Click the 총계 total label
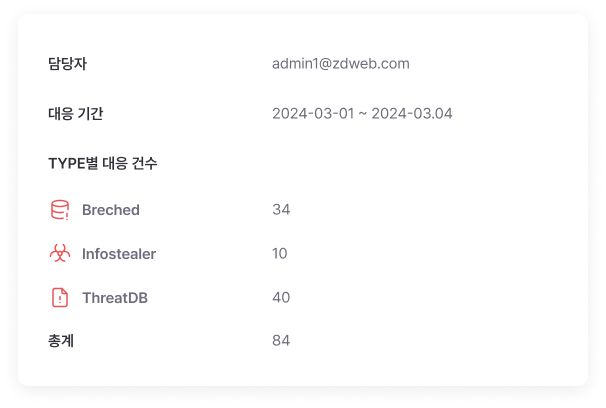Image resolution: width=606 pixels, height=408 pixels. coord(61,341)
